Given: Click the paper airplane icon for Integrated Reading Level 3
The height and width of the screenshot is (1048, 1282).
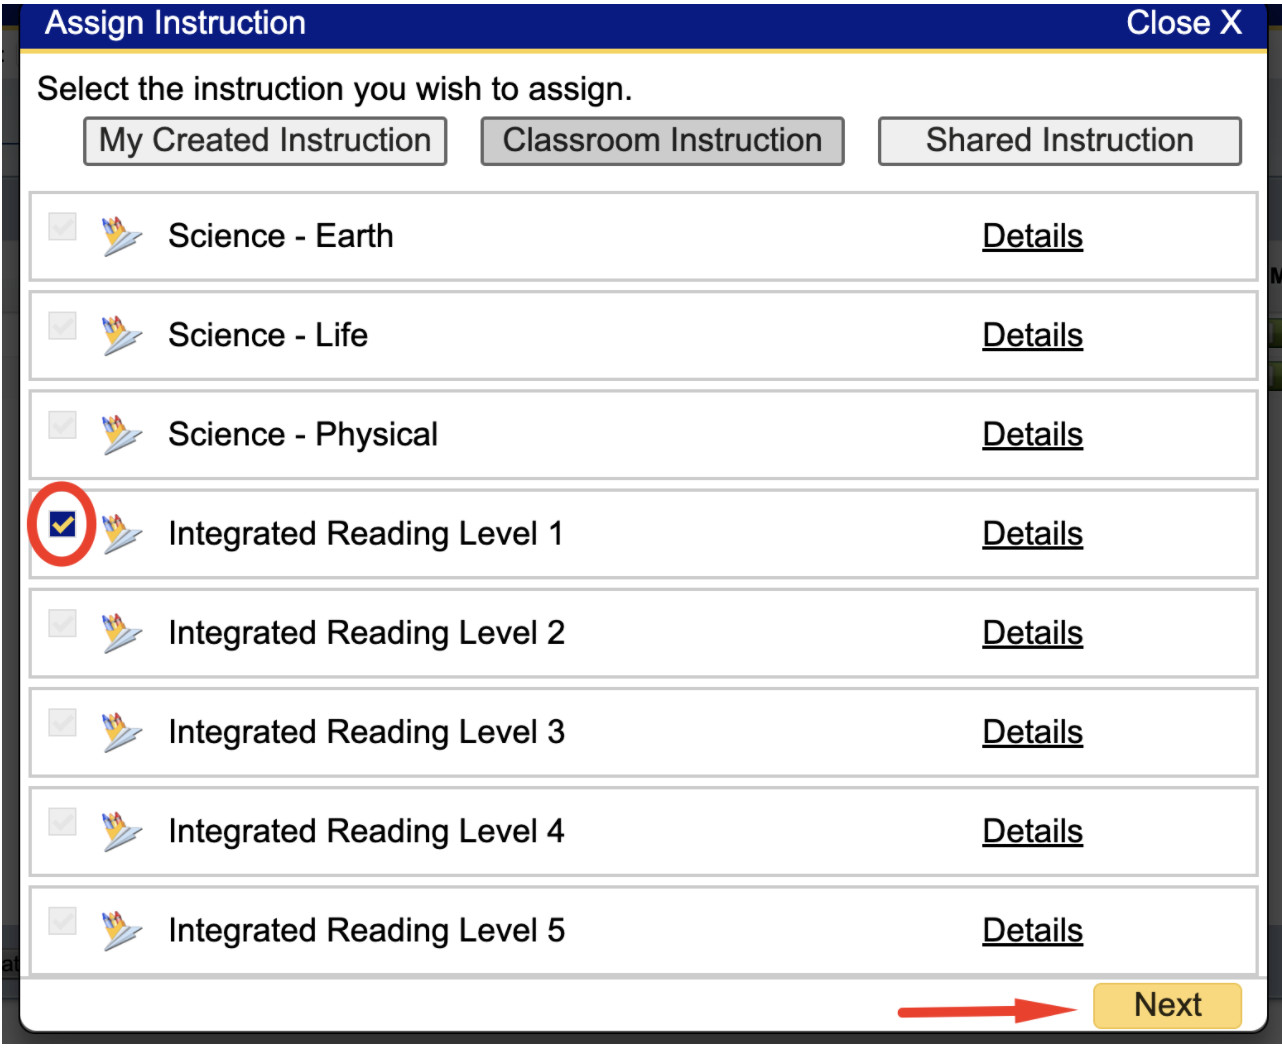Looking at the screenshot, I should point(123,732).
